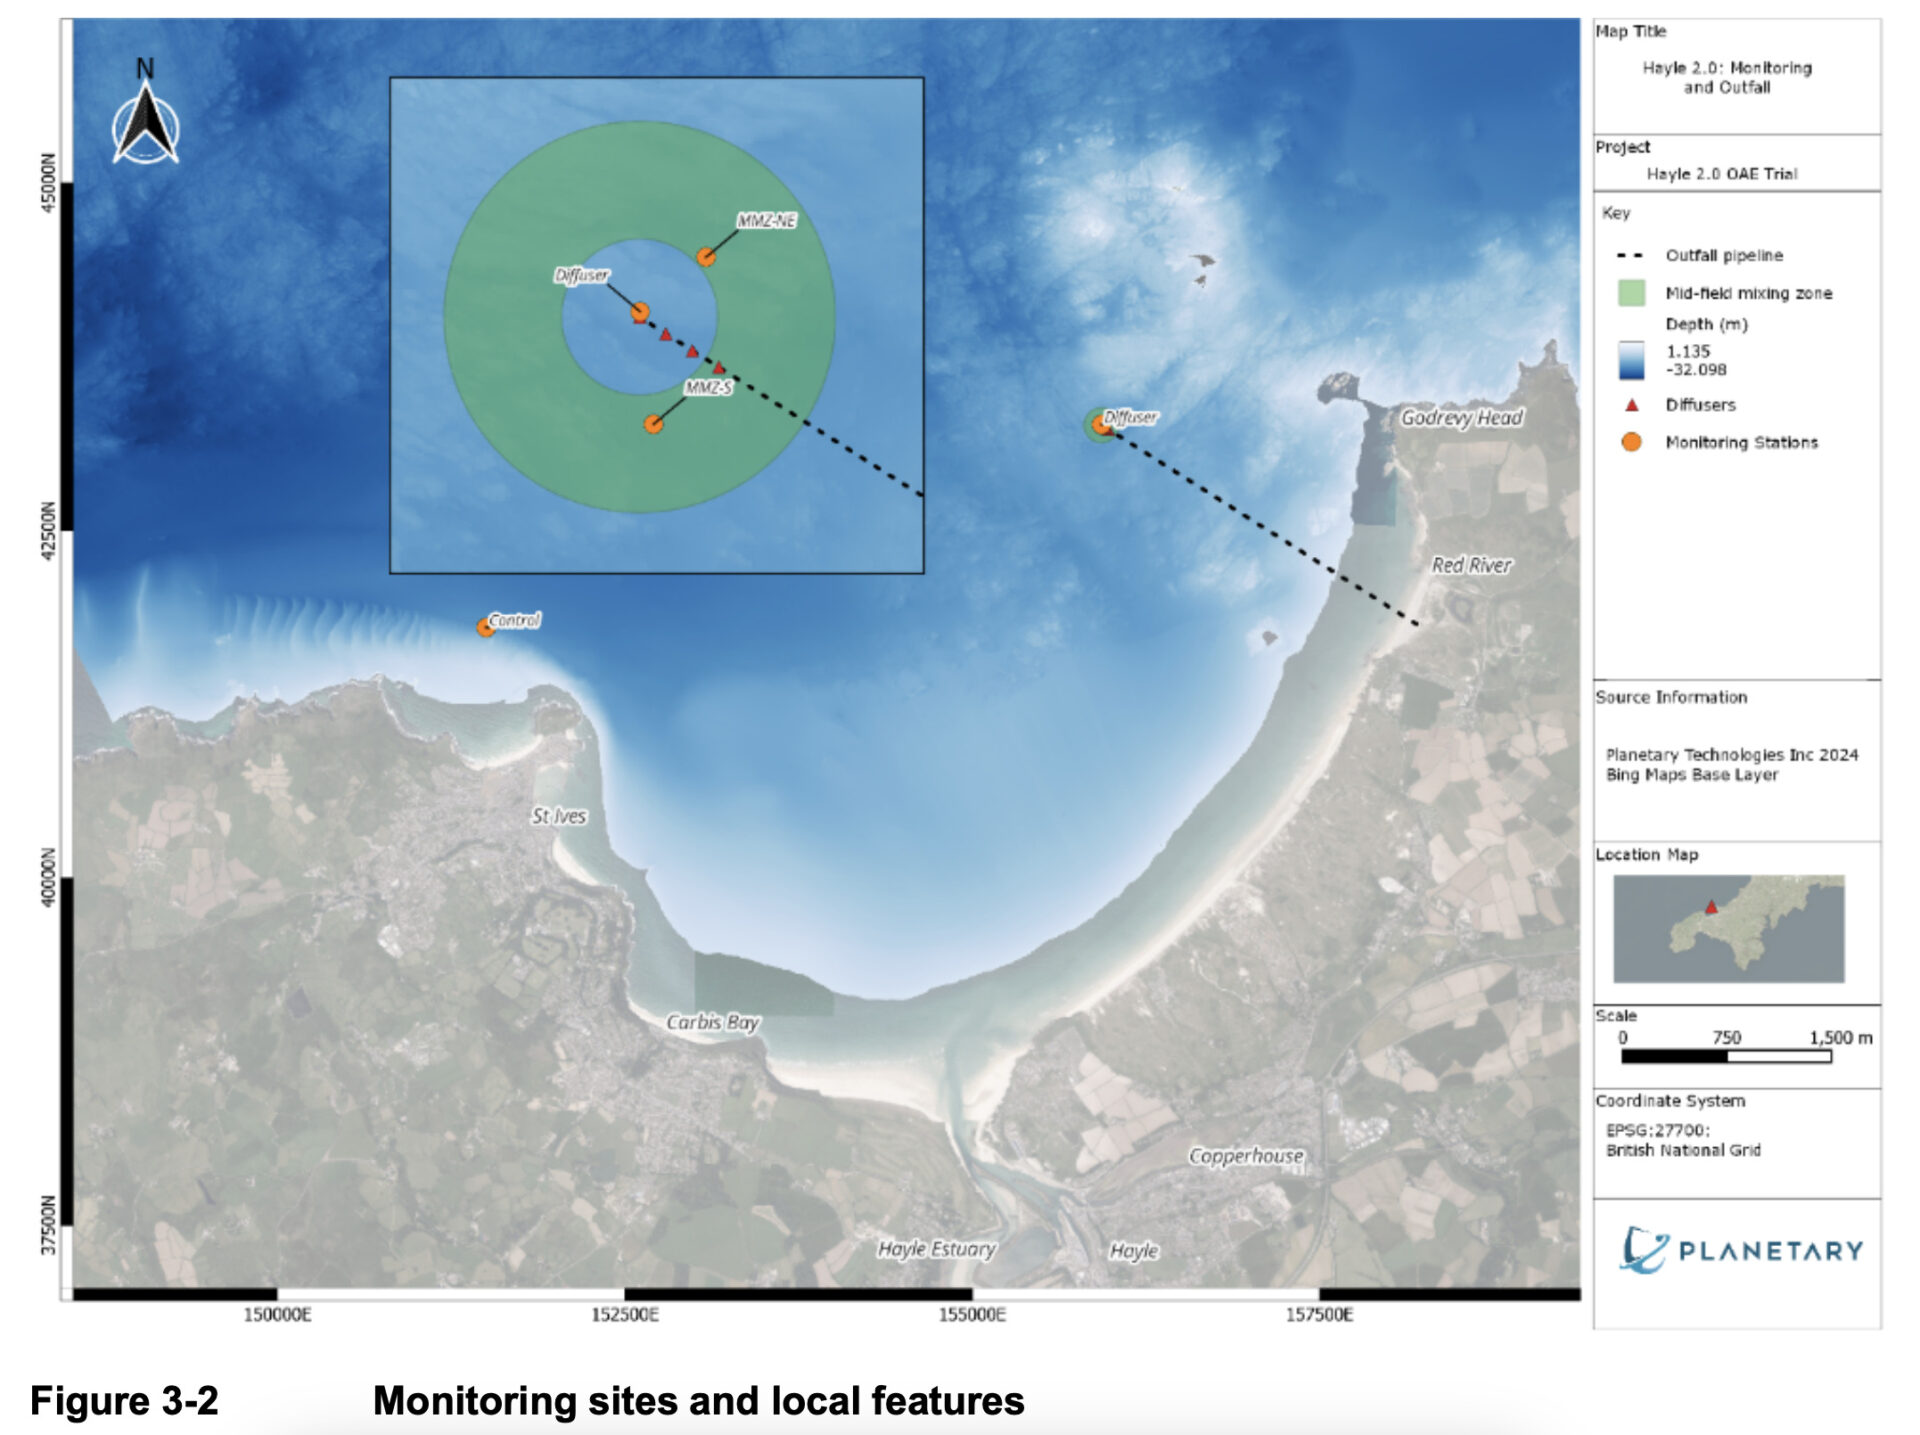Click the 'Monitoring Stations' key text
Screen dimensions: 1920x1435
click(x=1741, y=442)
